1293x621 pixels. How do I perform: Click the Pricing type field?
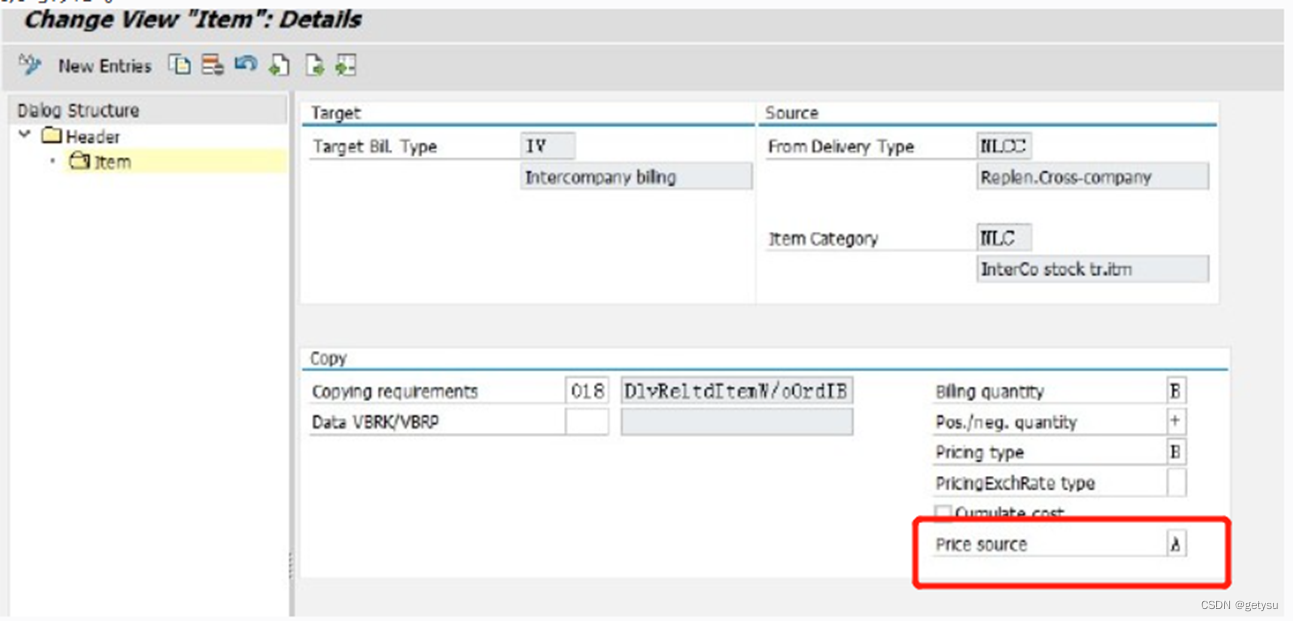coord(1177,452)
